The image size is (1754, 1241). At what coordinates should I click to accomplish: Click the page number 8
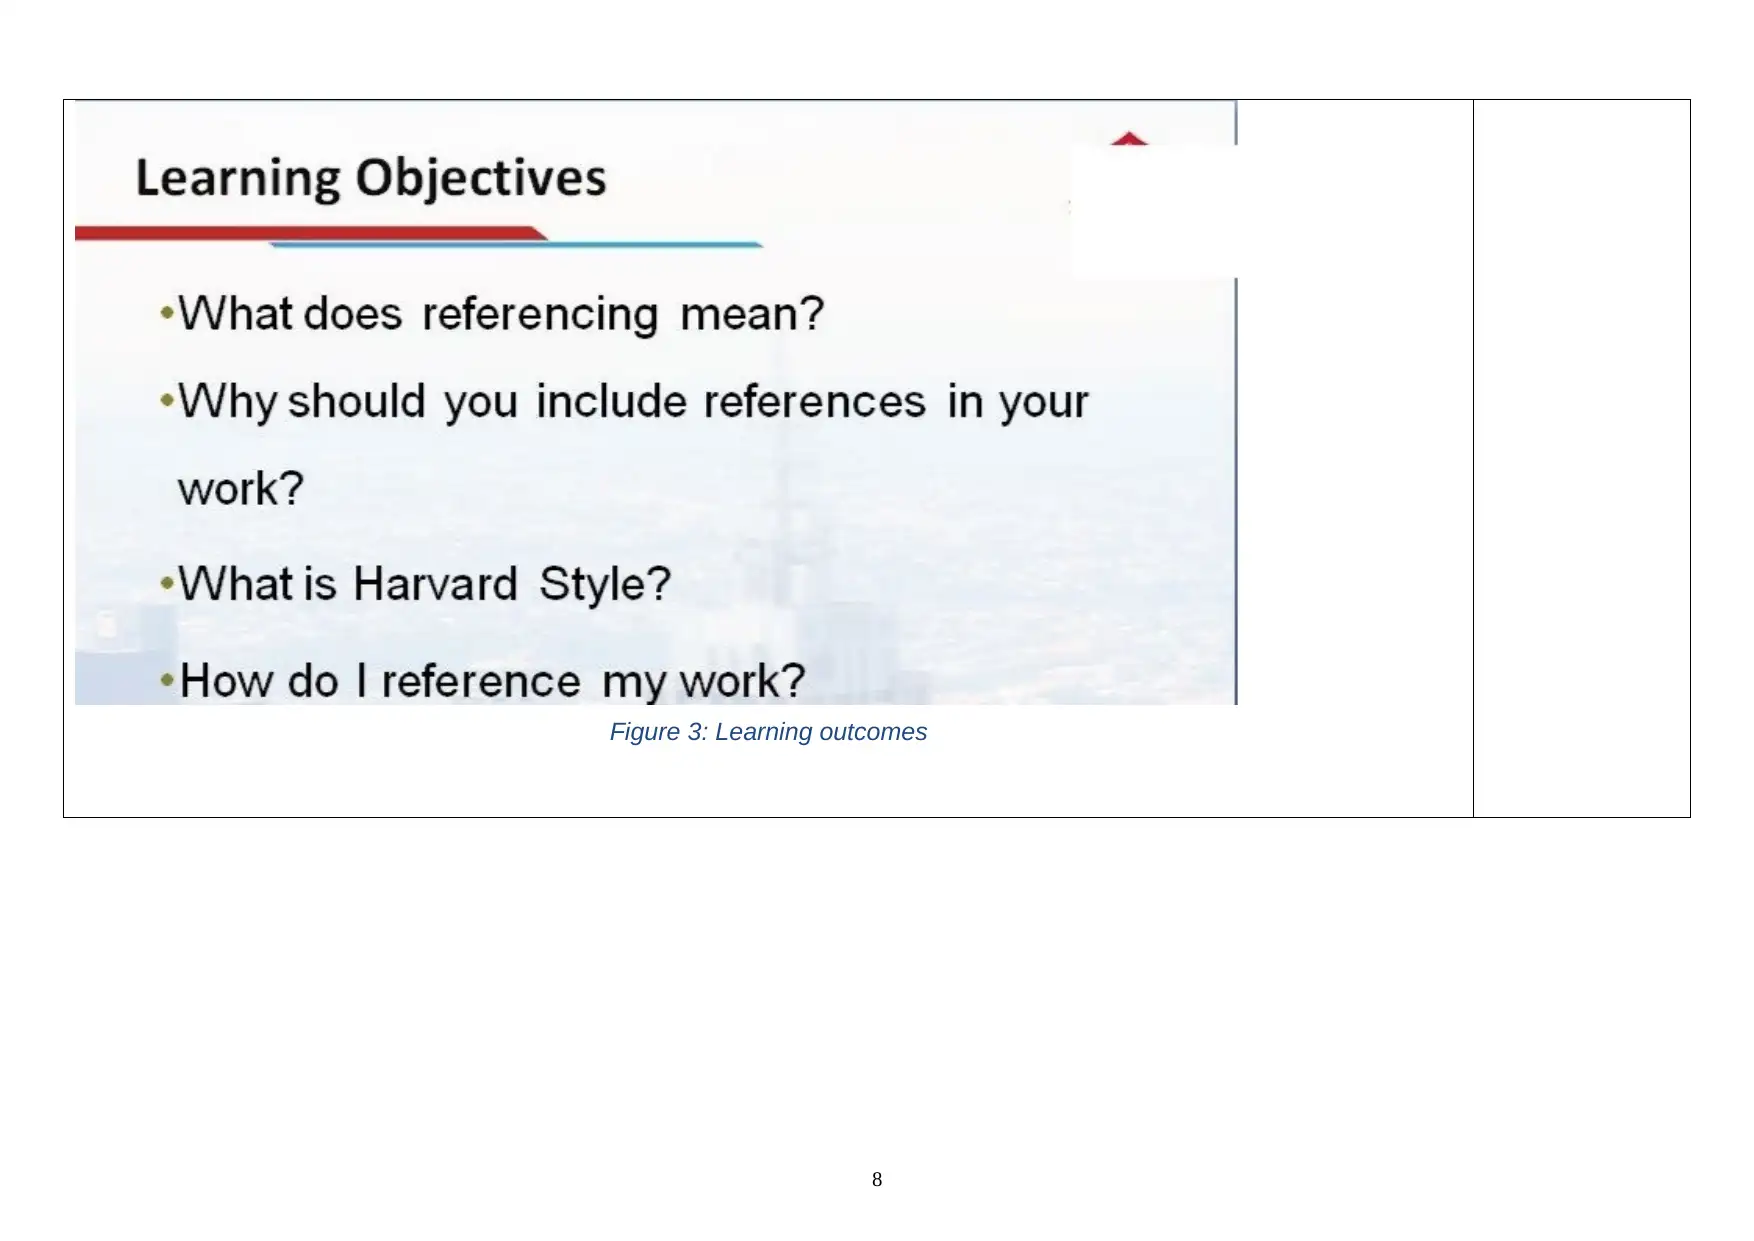877,1180
